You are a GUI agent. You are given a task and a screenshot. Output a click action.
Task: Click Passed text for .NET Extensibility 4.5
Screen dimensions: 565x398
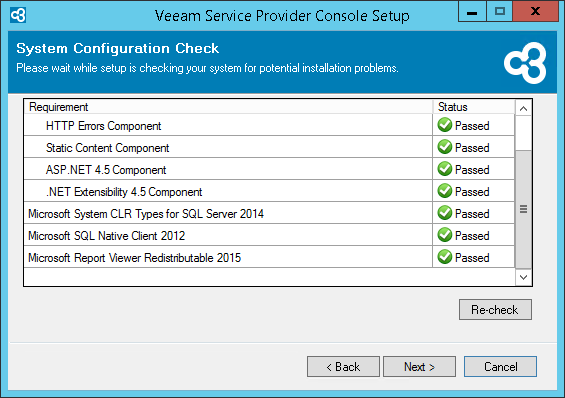(472, 192)
